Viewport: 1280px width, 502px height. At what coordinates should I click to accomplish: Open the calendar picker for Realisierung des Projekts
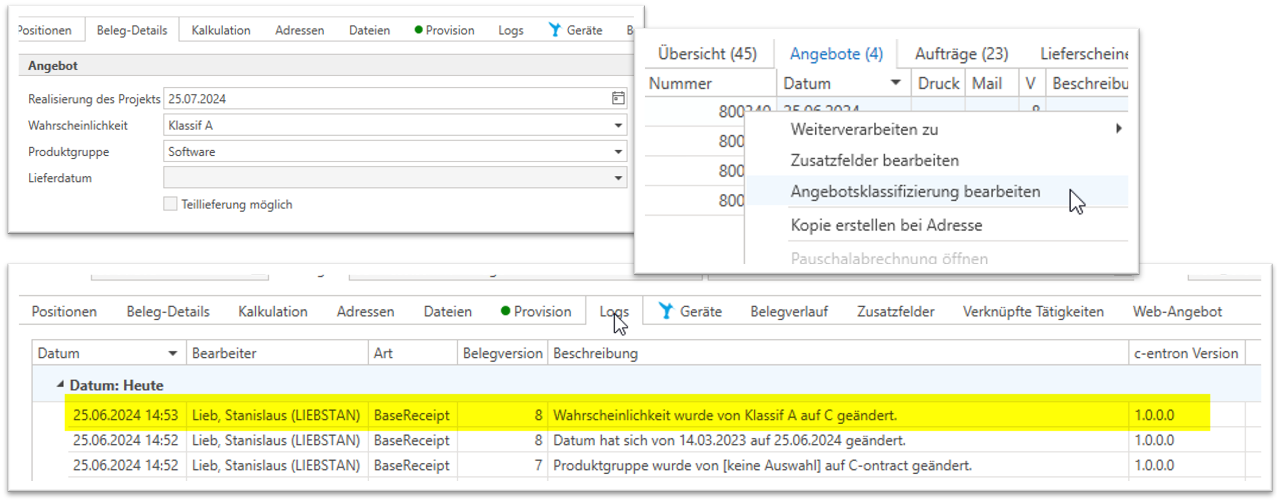click(x=618, y=98)
